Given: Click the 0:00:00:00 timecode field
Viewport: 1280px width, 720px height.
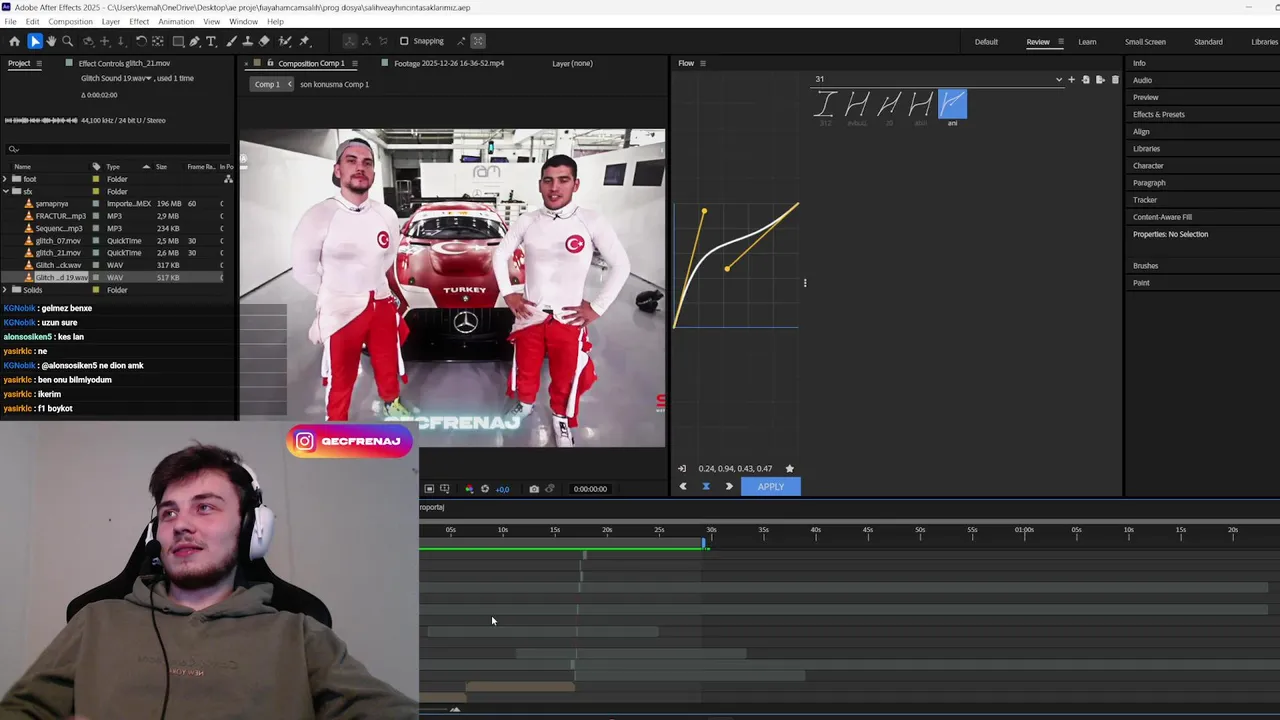Looking at the screenshot, I should (590, 489).
